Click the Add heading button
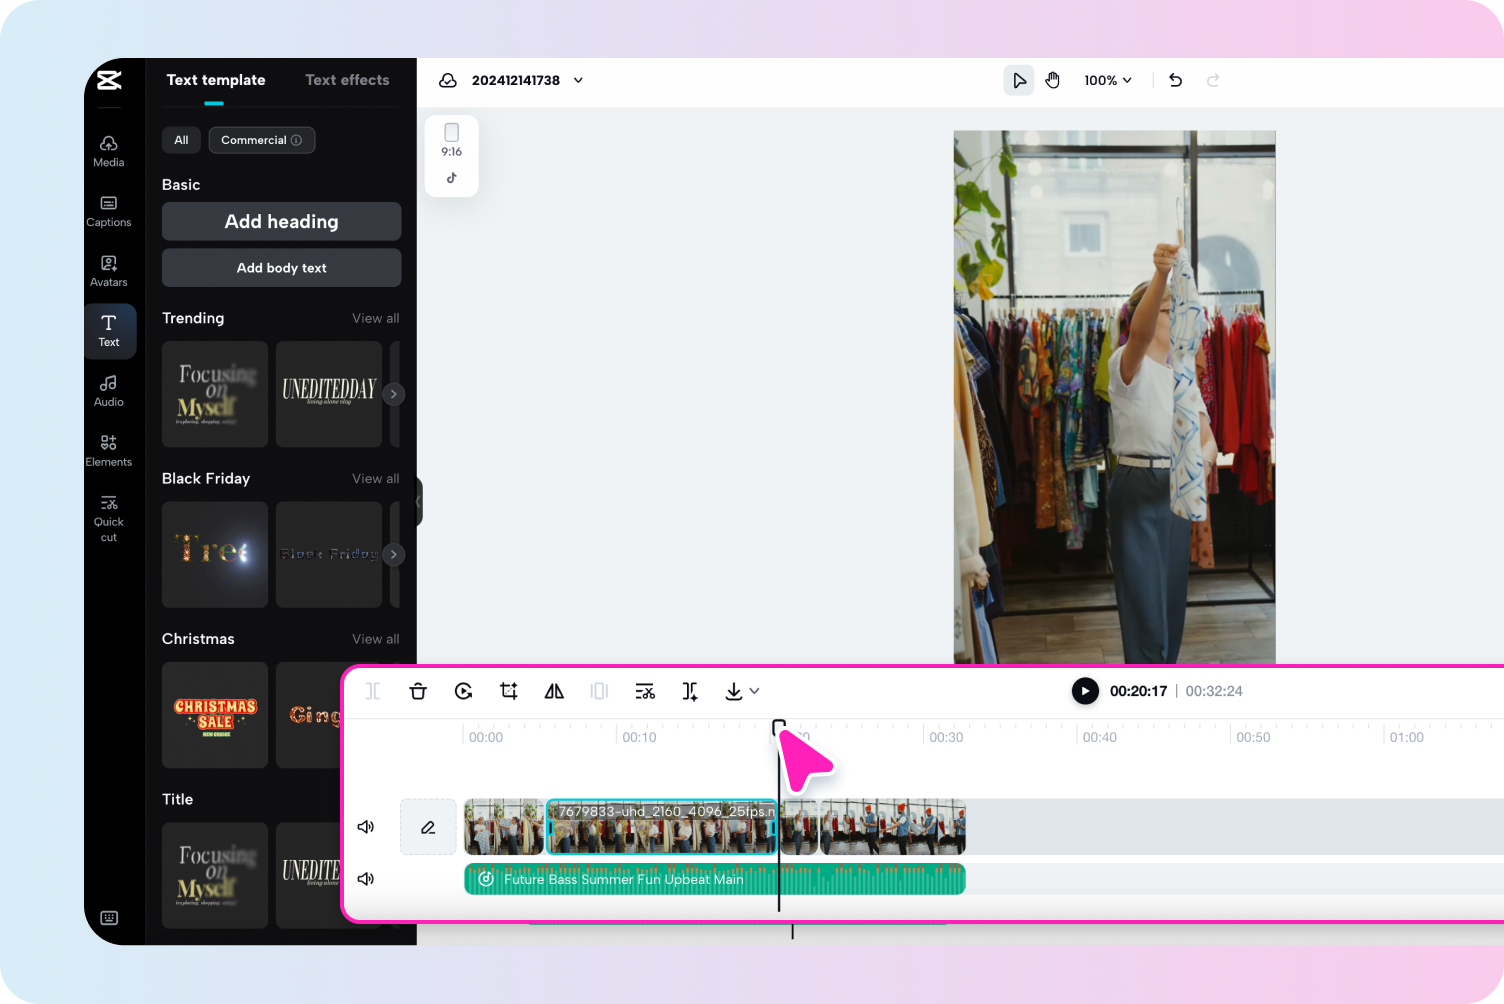1504x1004 pixels. tap(281, 221)
